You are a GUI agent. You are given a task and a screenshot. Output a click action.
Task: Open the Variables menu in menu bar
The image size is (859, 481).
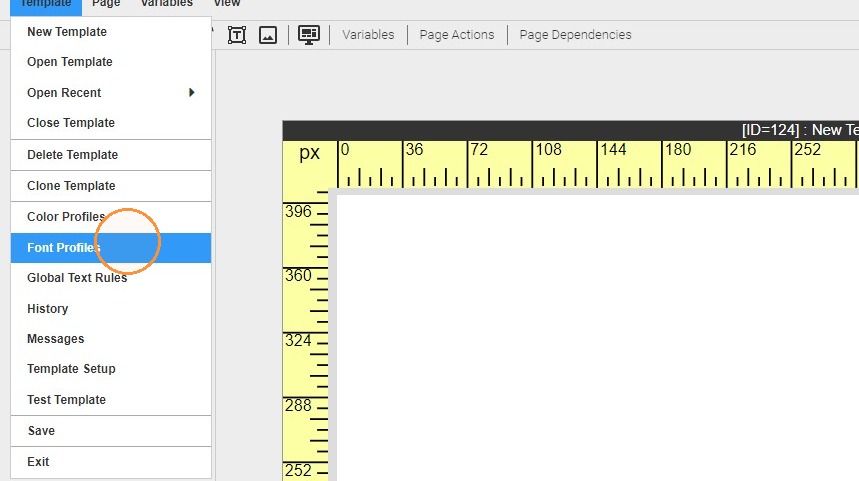[x=167, y=4]
